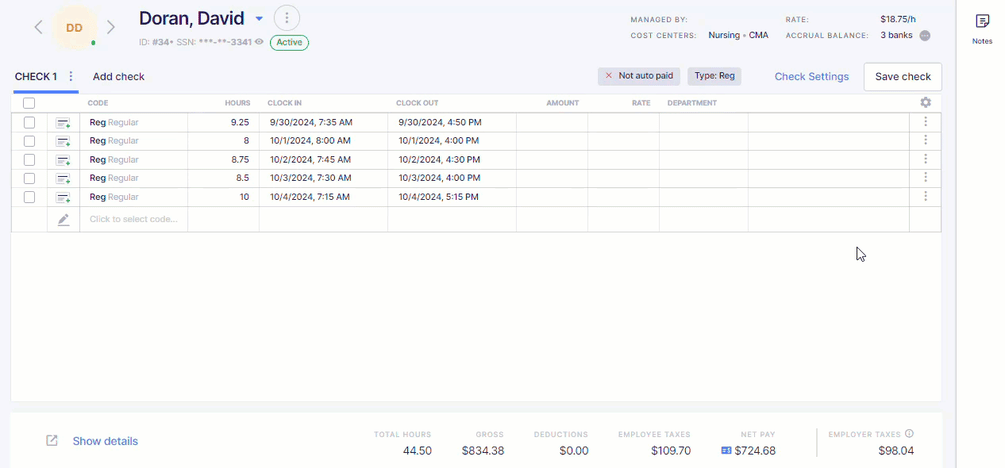Image resolution: width=1005 pixels, height=468 pixels.
Task: Open pop-out icon beside Show details
Action: 52,441
